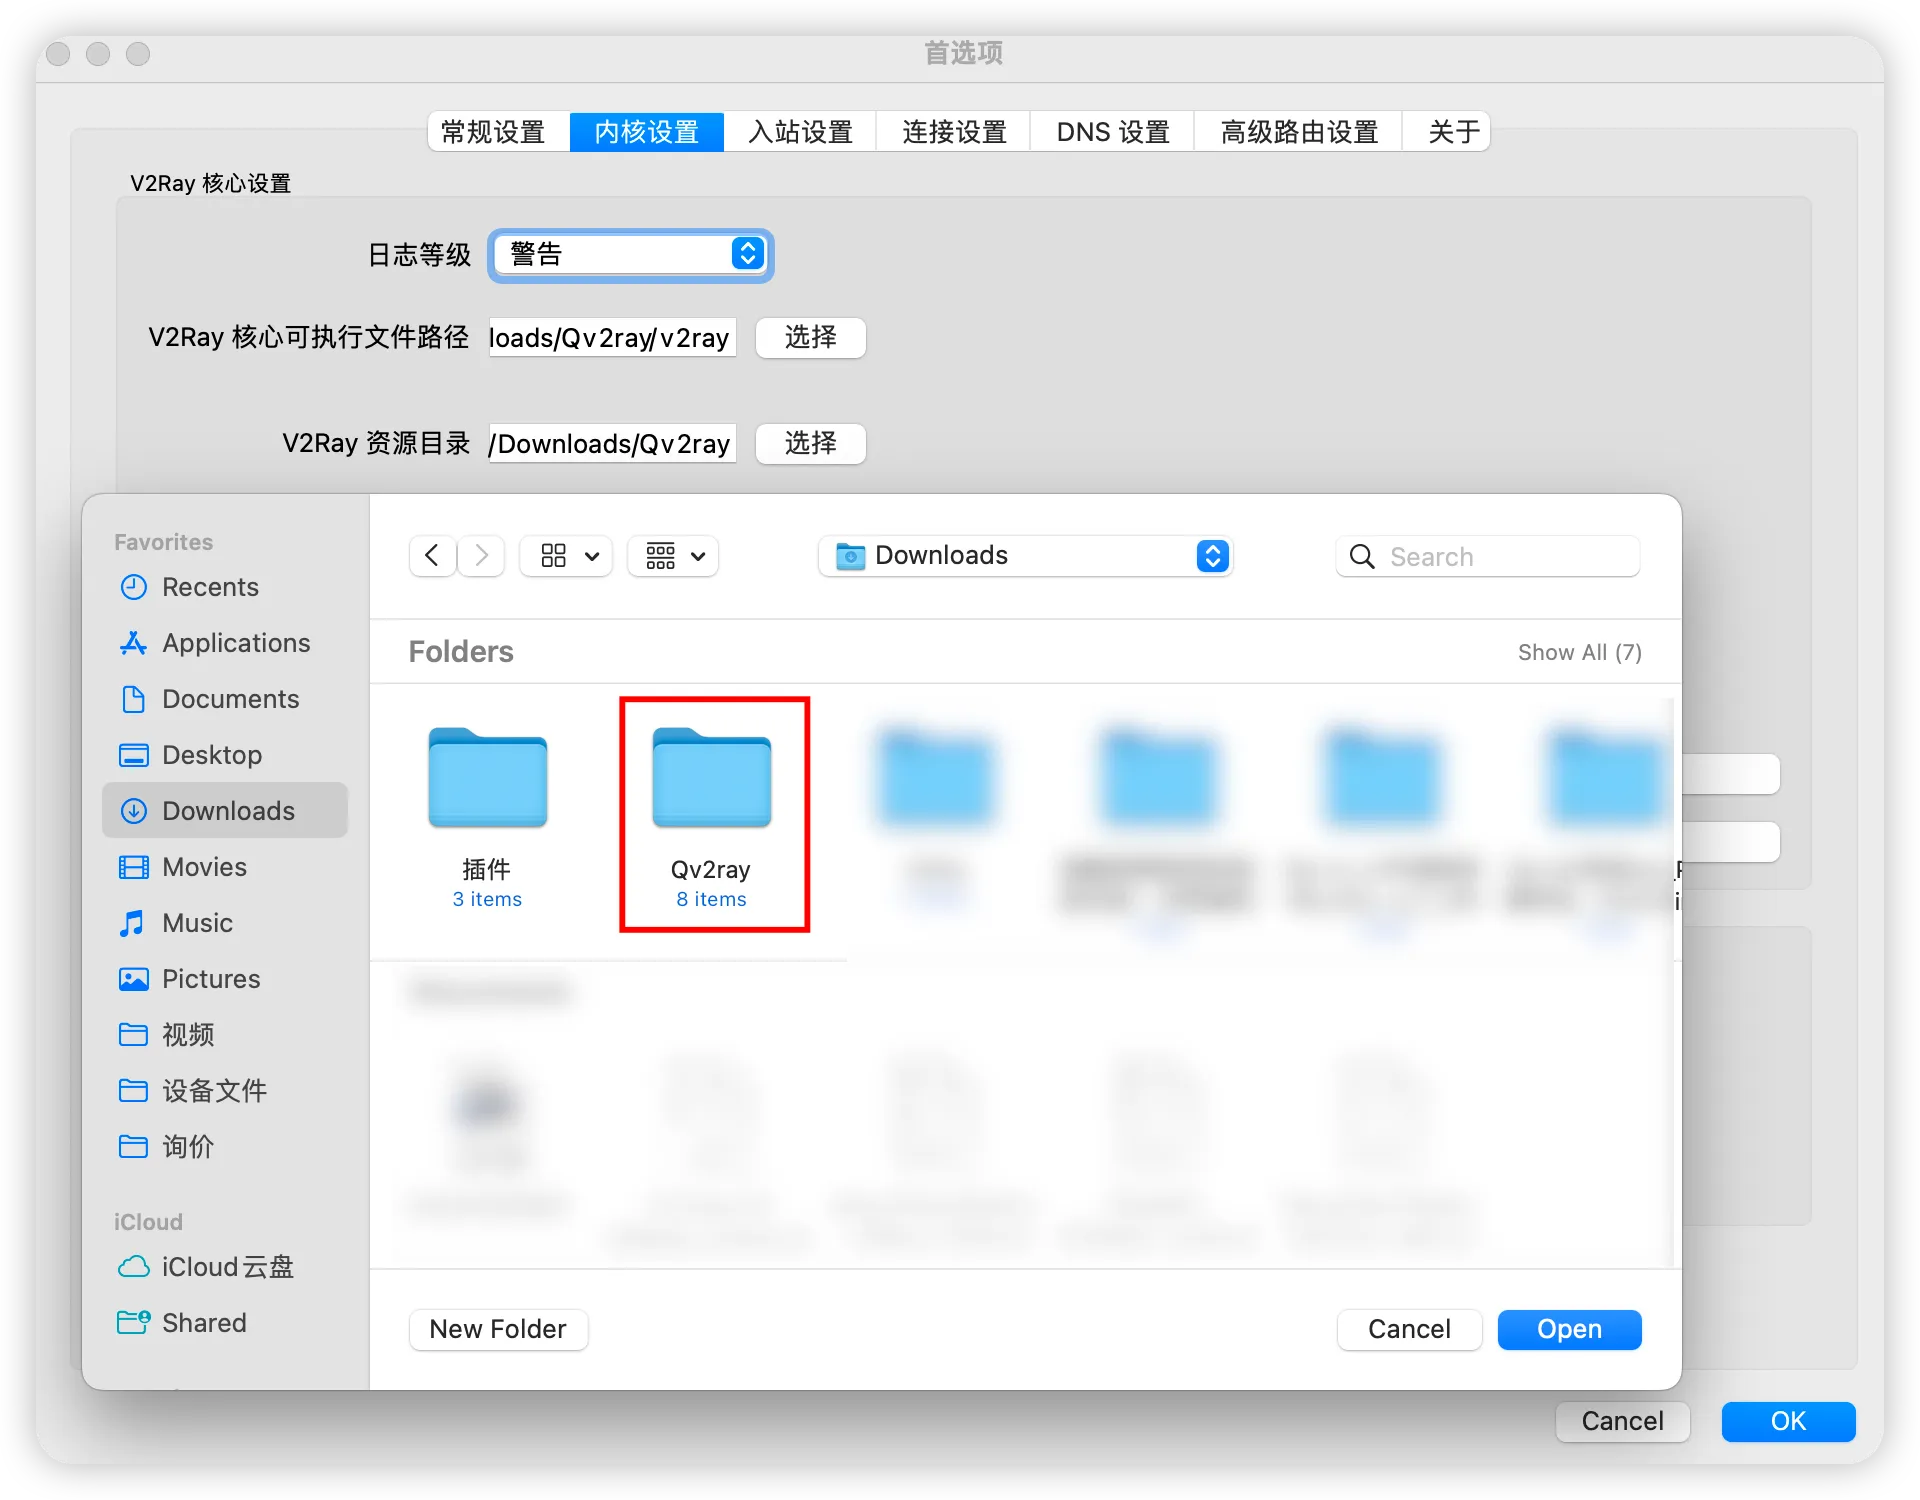This screenshot has width=1920, height=1500.
Task: Open the grouping options dropdown
Action: tap(671, 556)
